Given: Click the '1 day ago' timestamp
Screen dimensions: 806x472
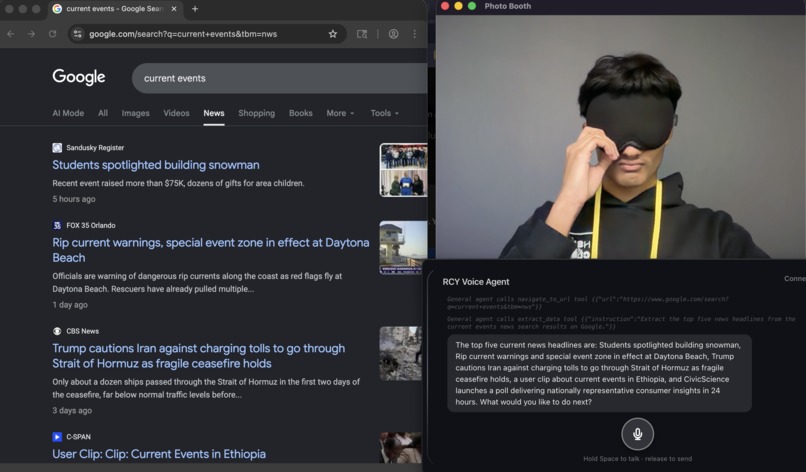Looking at the screenshot, I should 70,304.
